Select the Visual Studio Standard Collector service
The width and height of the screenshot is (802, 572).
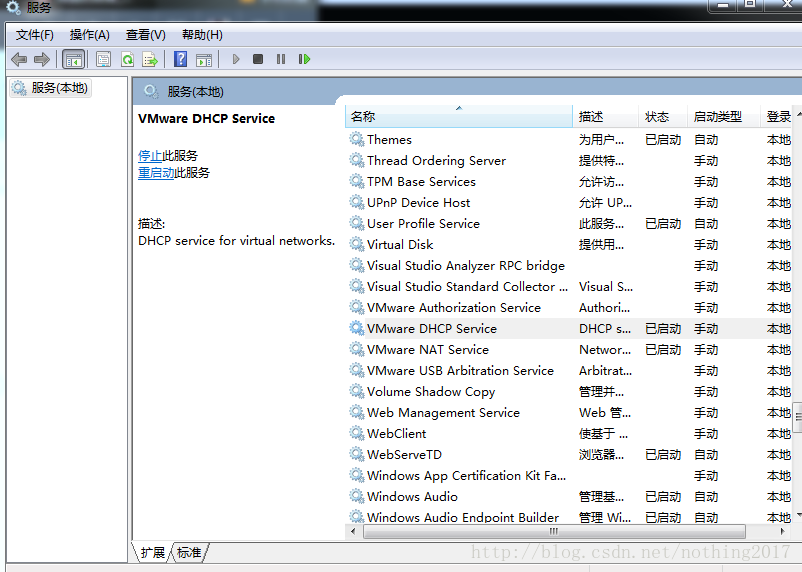point(569,287)
